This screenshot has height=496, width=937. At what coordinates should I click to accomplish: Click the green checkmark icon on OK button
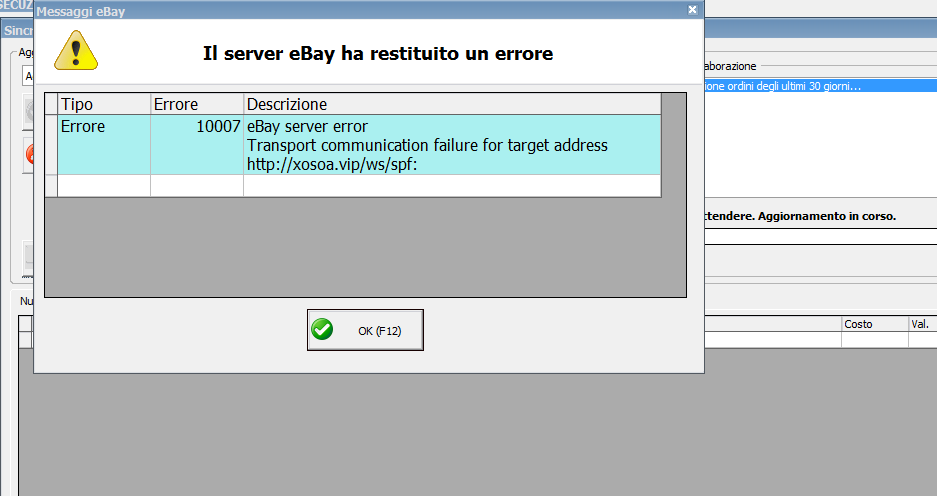point(322,329)
